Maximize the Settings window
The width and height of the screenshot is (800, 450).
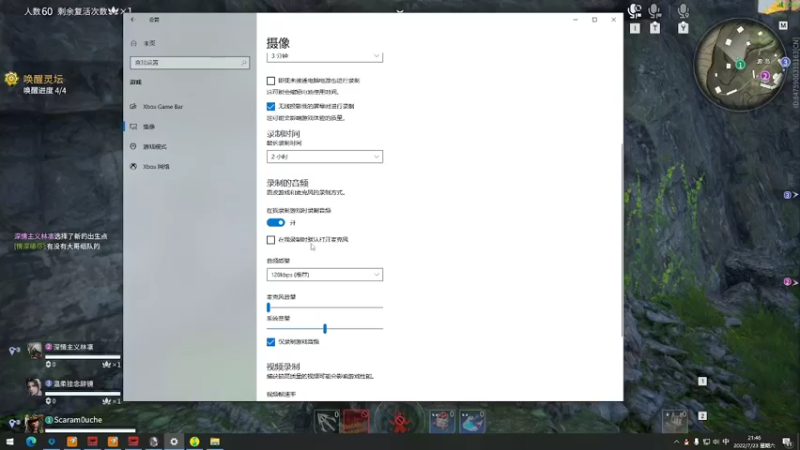594,20
